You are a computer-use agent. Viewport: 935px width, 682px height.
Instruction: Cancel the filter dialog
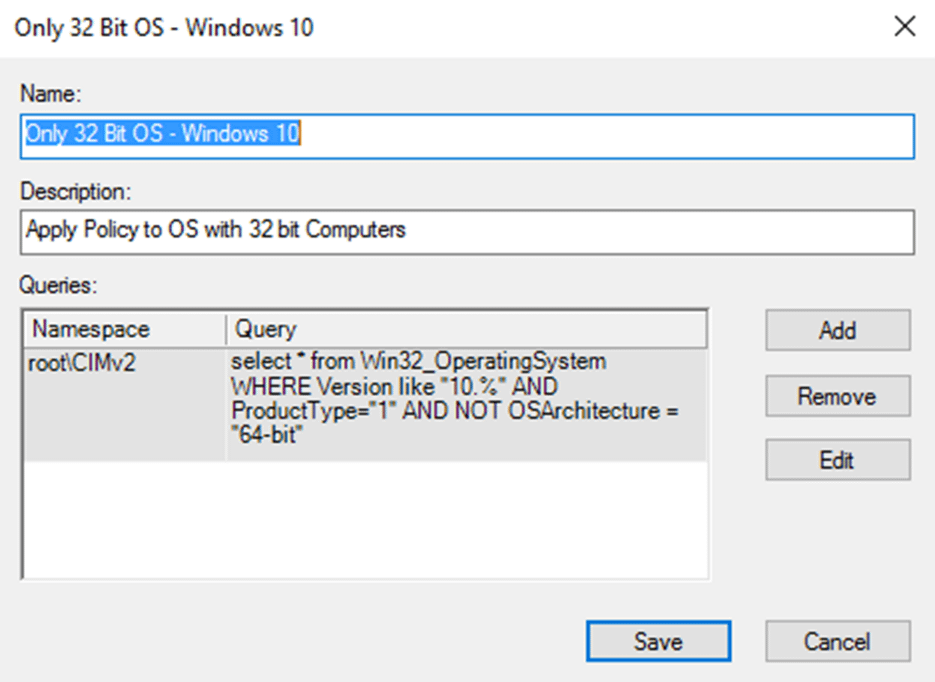(838, 641)
